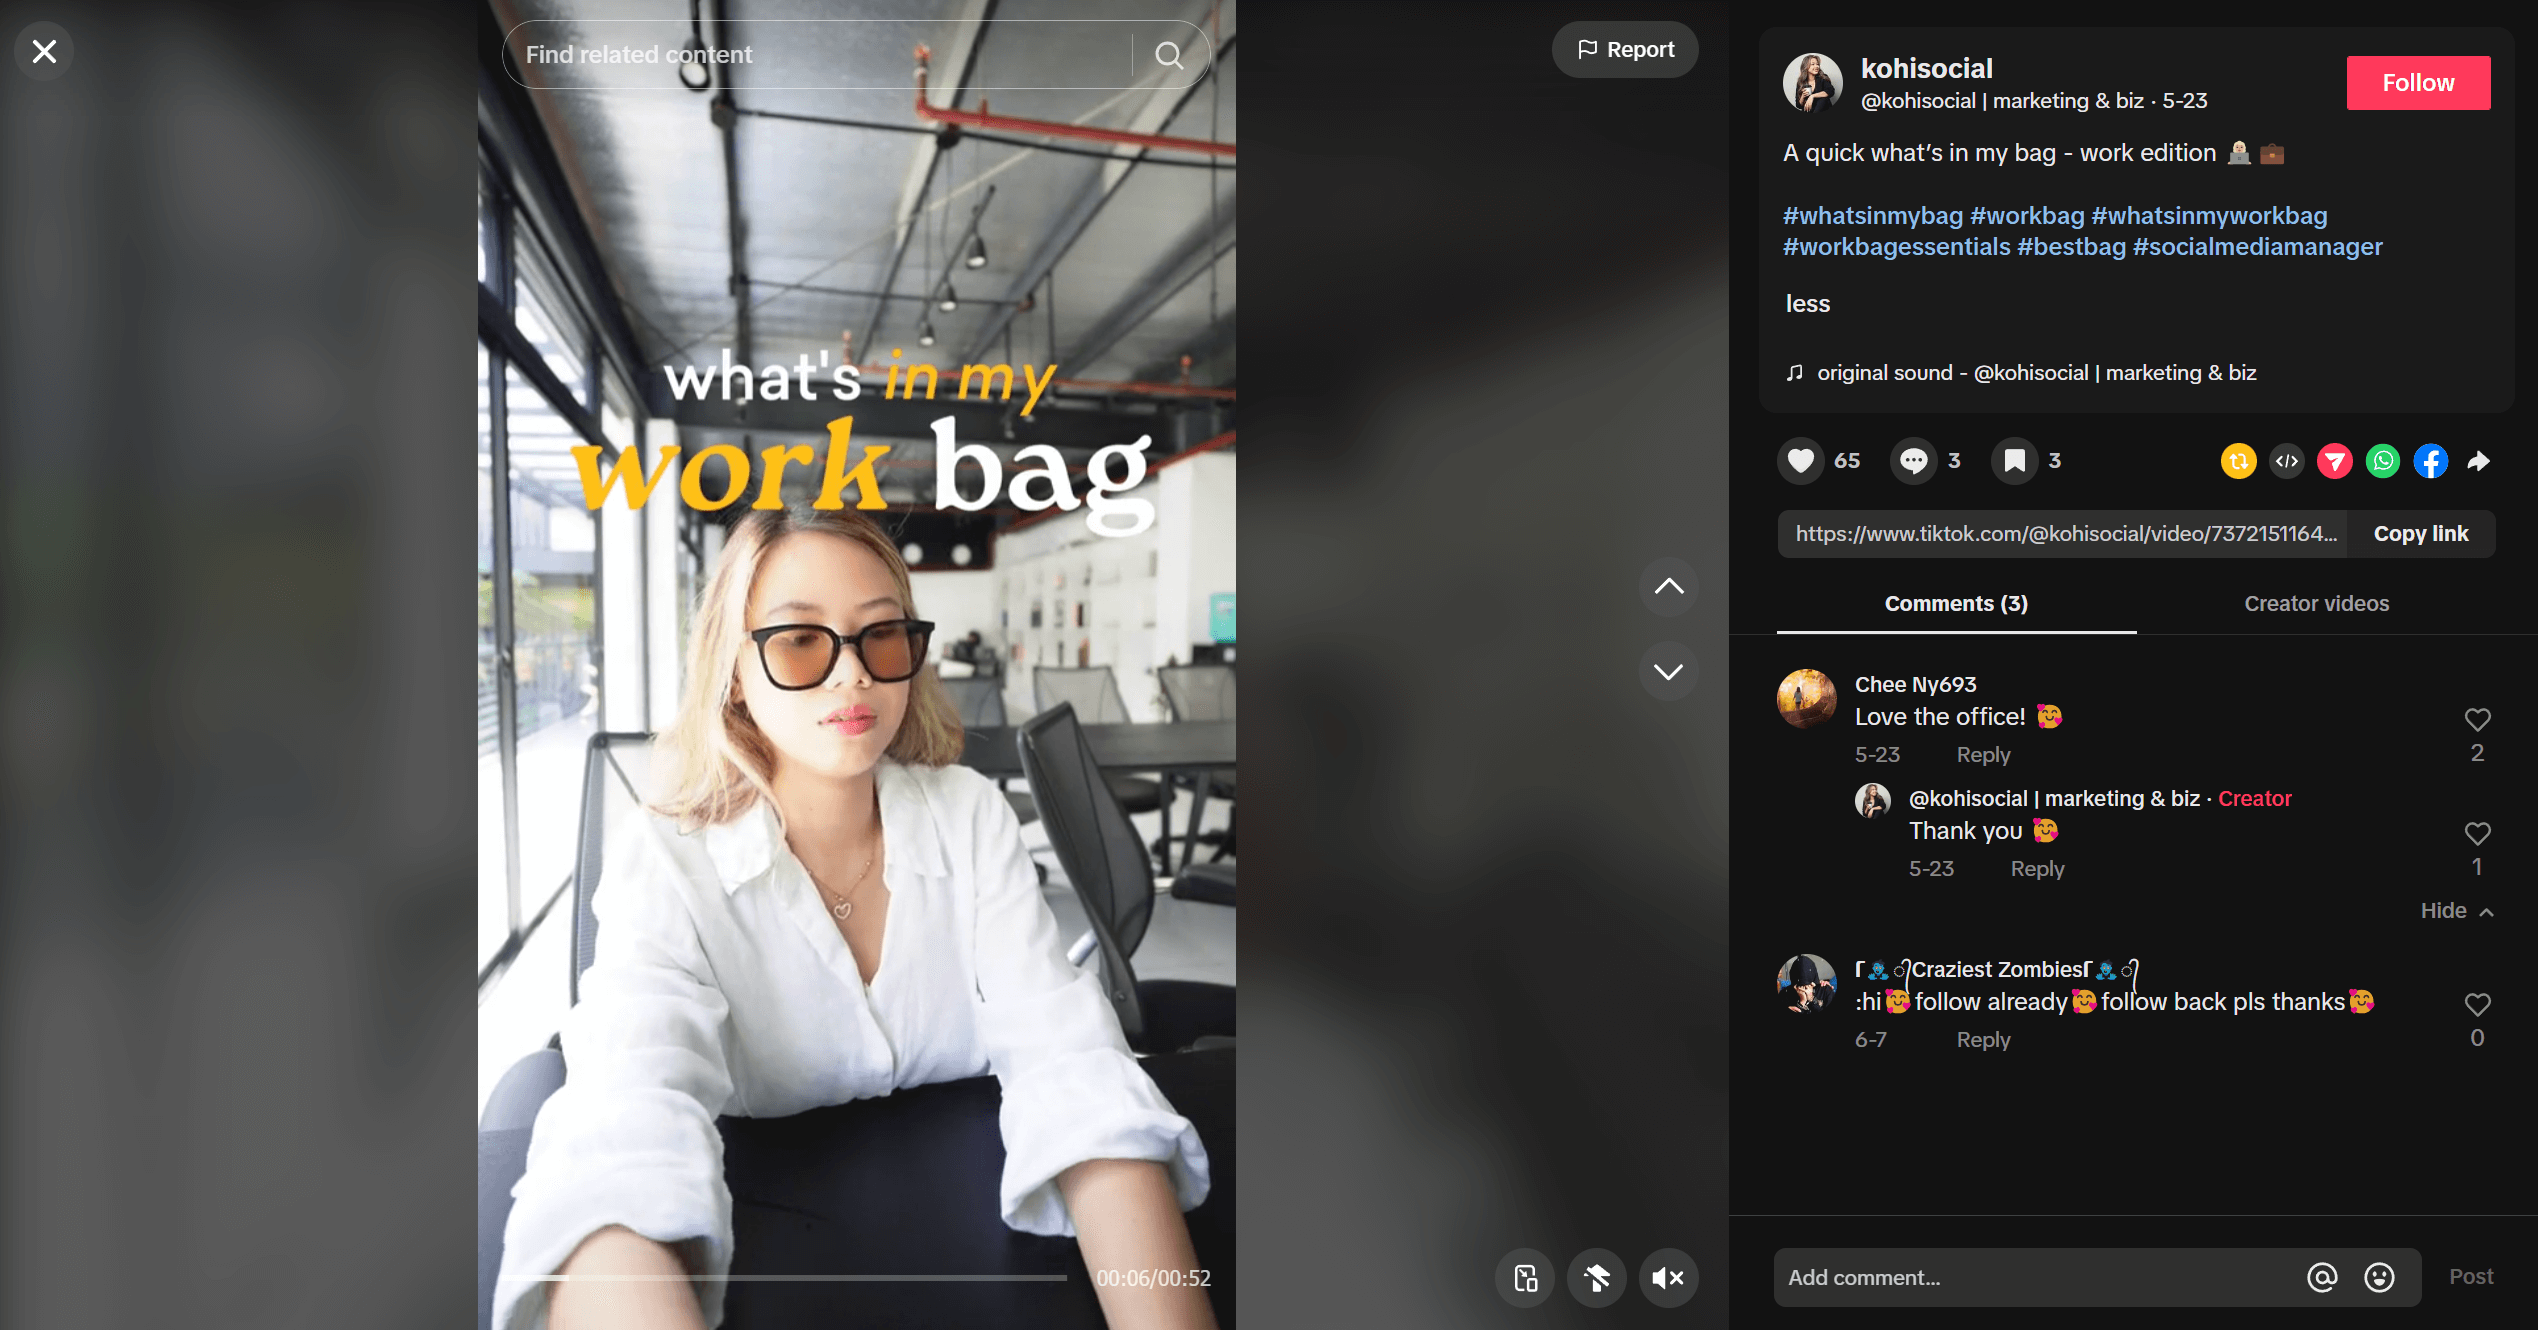Click Copy link for the TikTok video
Viewport: 2538px width, 1330px height.
click(x=2419, y=534)
